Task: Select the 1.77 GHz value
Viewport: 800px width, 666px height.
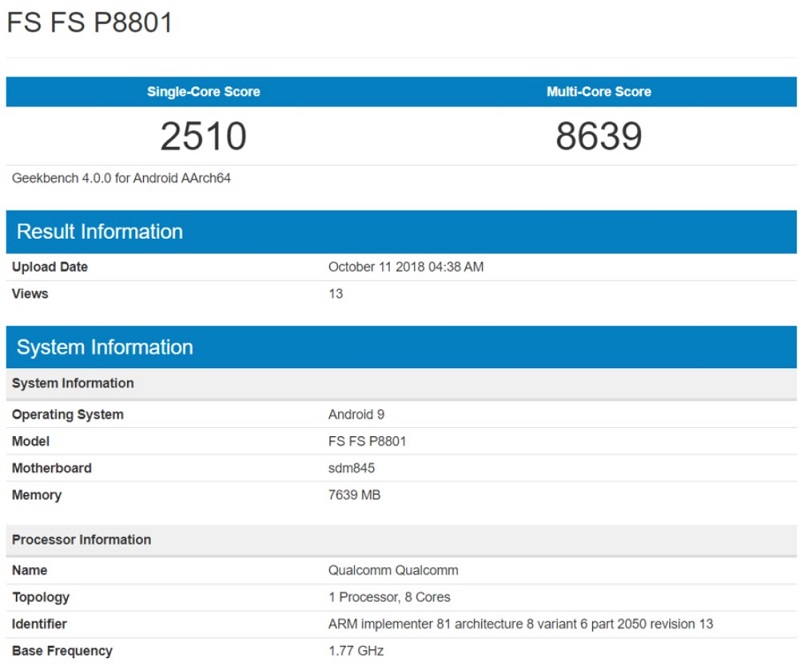Action: [356, 651]
